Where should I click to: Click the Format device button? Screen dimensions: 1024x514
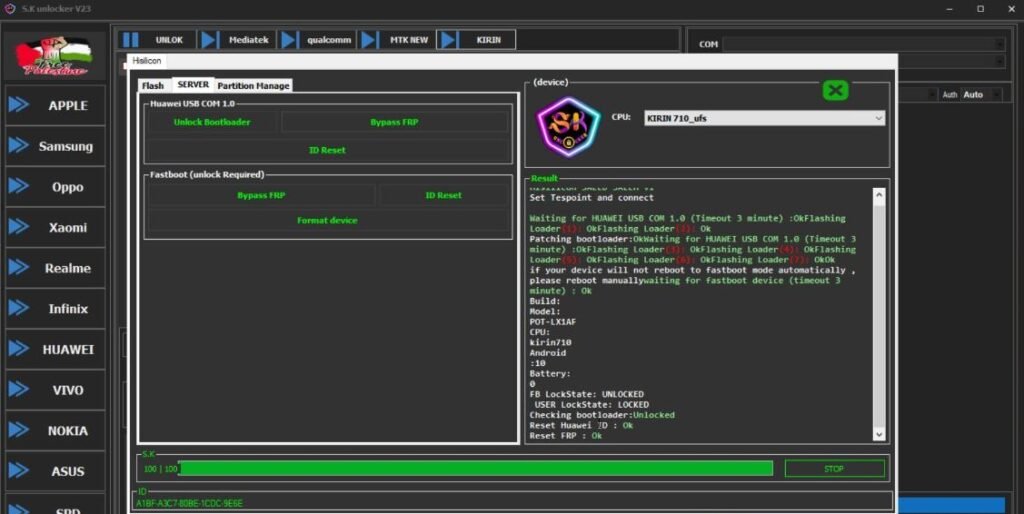pos(327,221)
